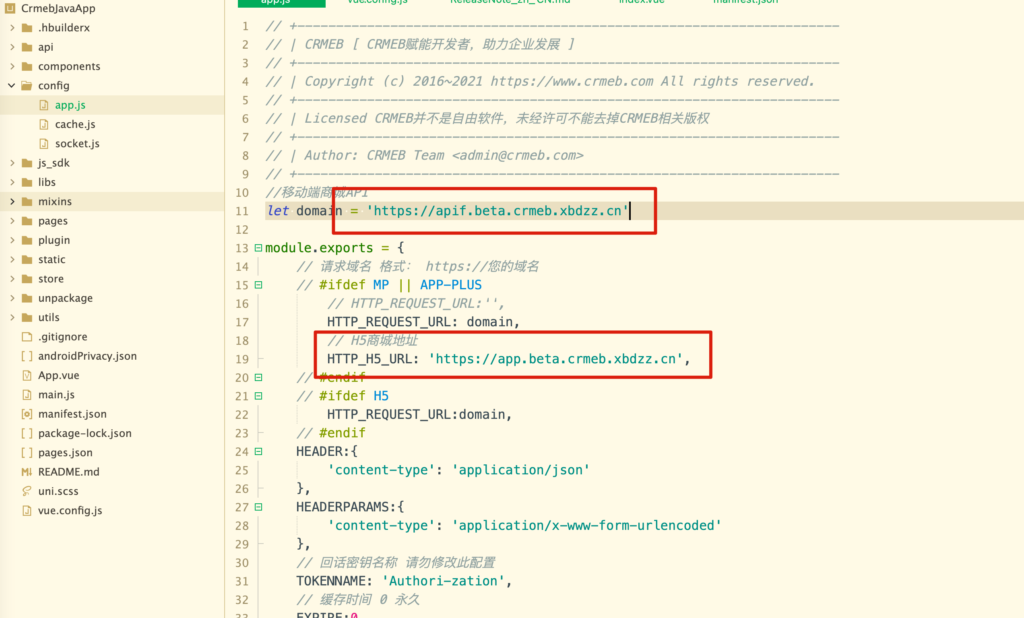Click the .gitignore file icon

[x=27, y=336]
